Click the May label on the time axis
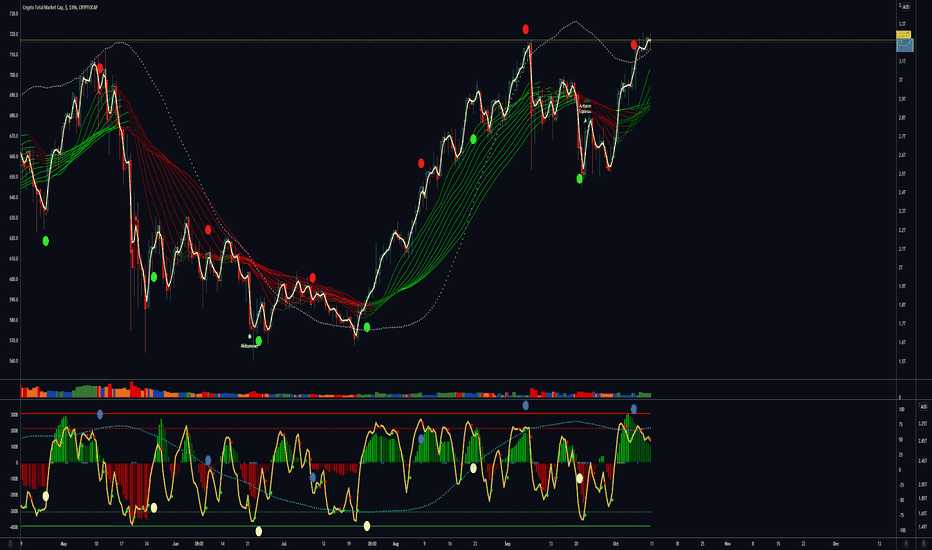932x550 pixels. coord(64,543)
